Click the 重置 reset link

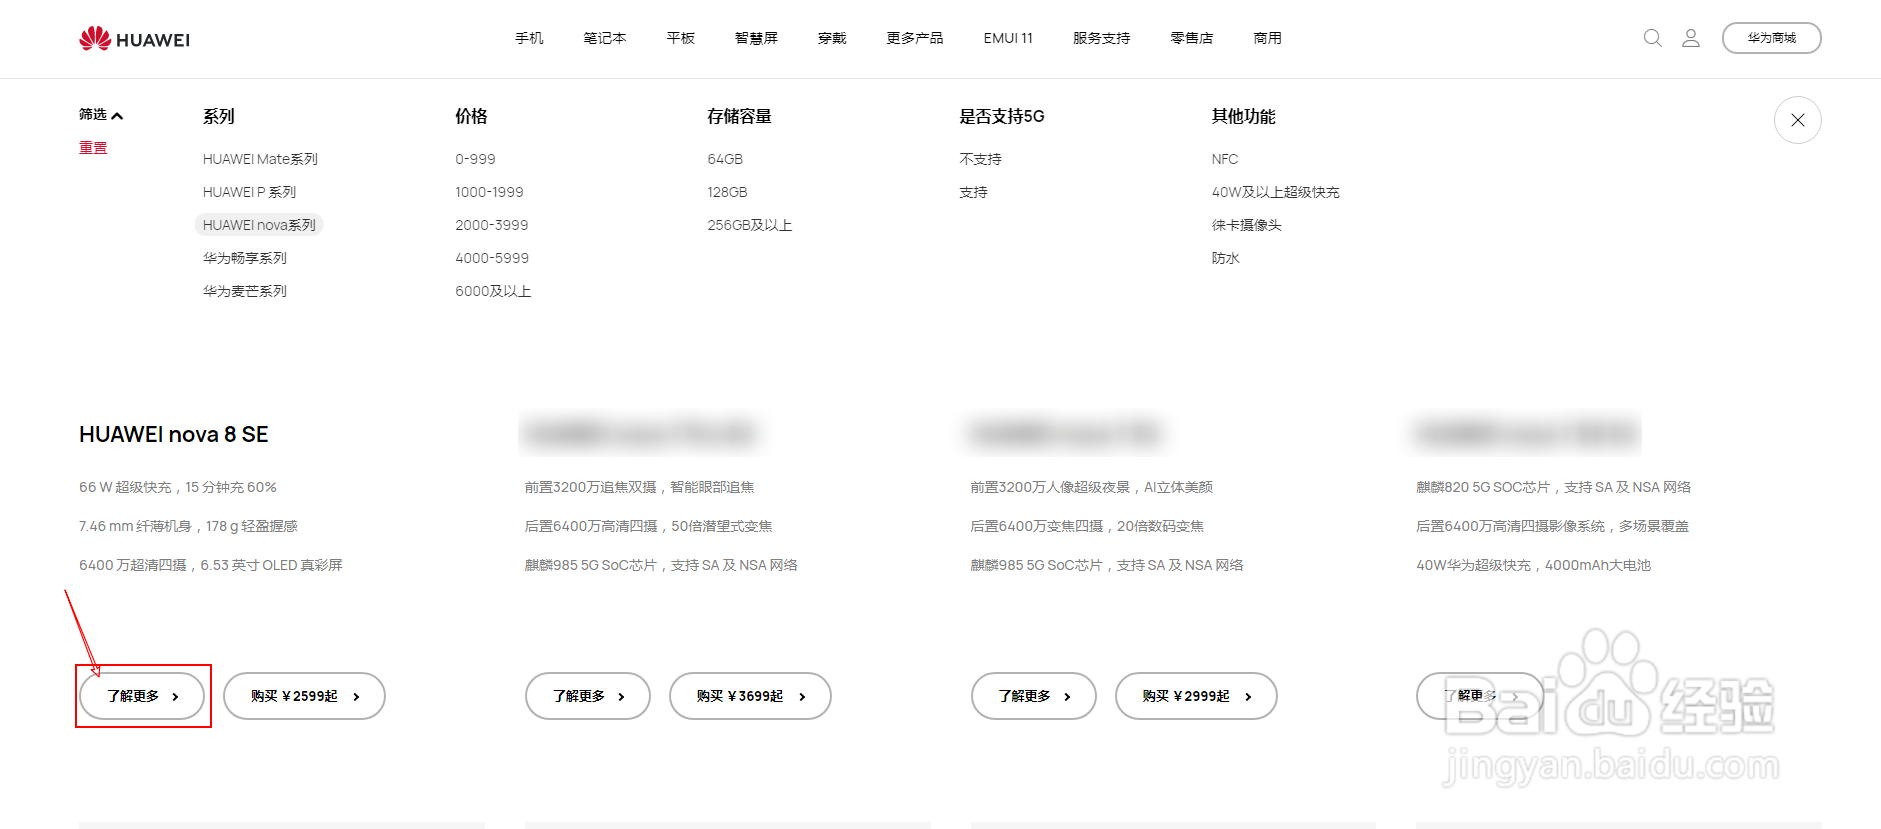tap(93, 148)
